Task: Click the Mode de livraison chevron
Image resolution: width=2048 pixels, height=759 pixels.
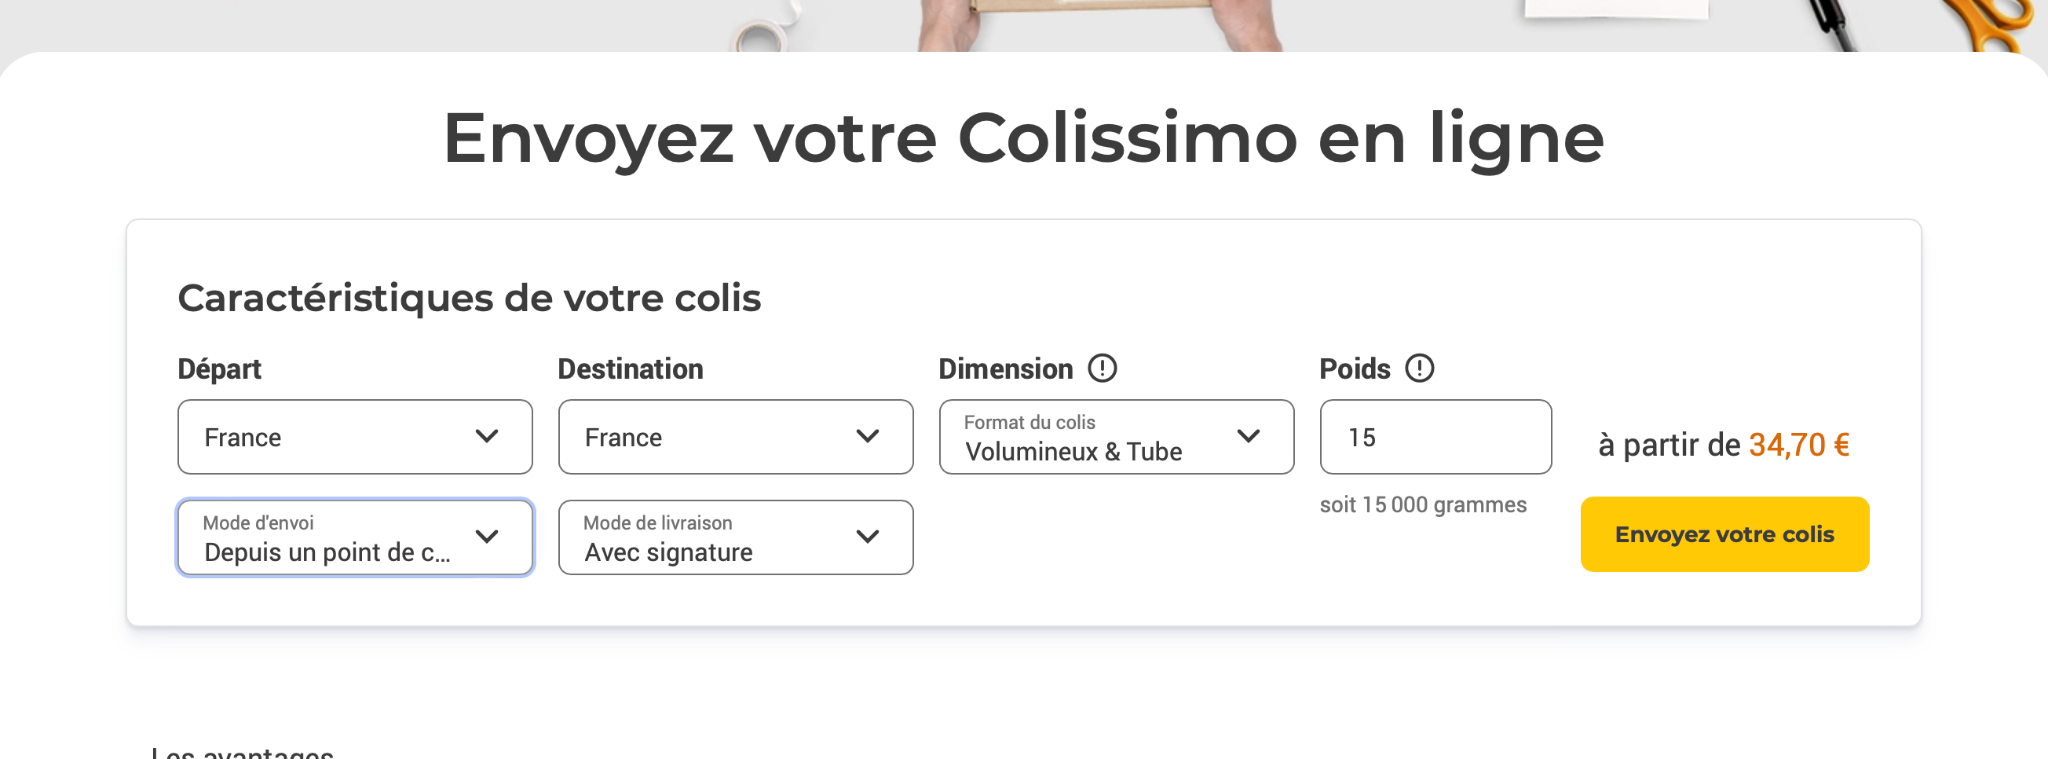Action: click(x=868, y=536)
